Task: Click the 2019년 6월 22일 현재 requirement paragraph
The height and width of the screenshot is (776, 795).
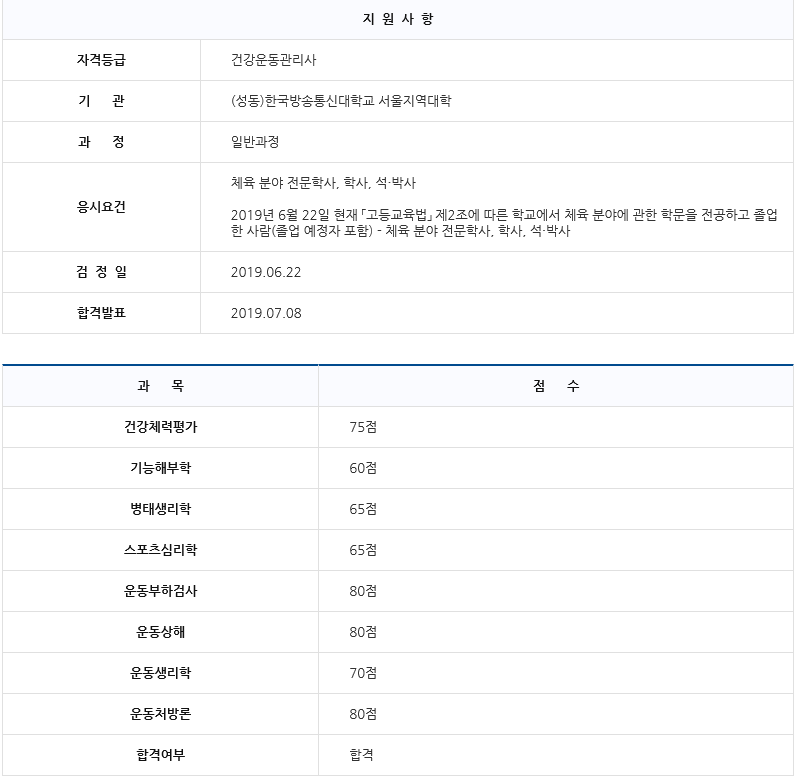Action: (504, 223)
